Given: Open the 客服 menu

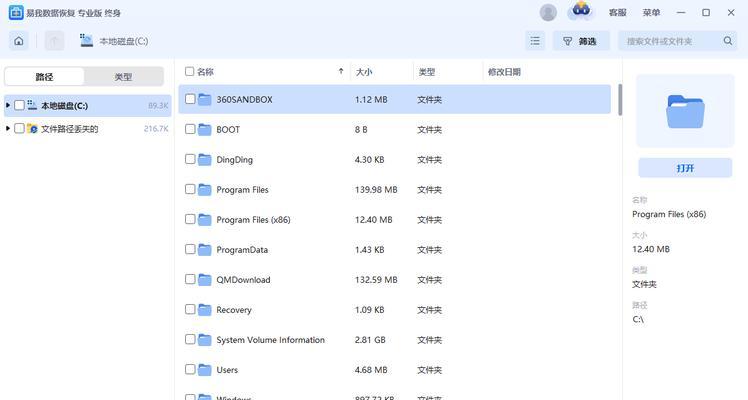Looking at the screenshot, I should [617, 13].
